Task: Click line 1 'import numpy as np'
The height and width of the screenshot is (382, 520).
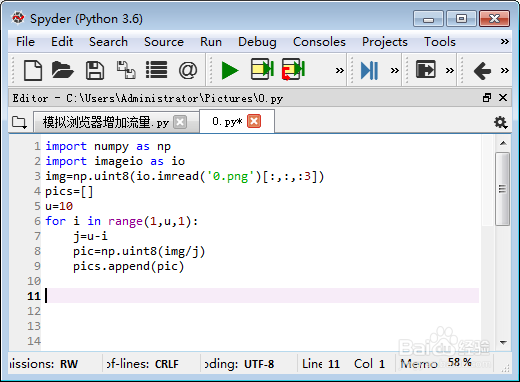Action: tap(108, 146)
